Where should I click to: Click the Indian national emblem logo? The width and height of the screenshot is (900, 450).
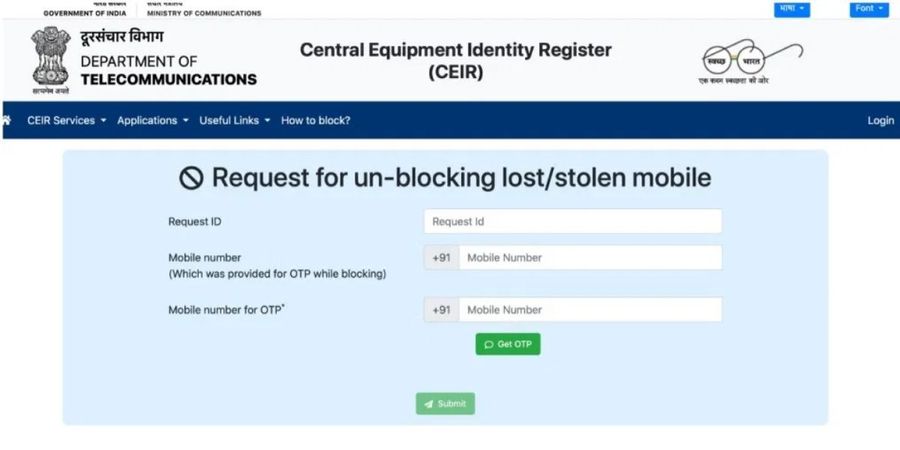click(51, 60)
